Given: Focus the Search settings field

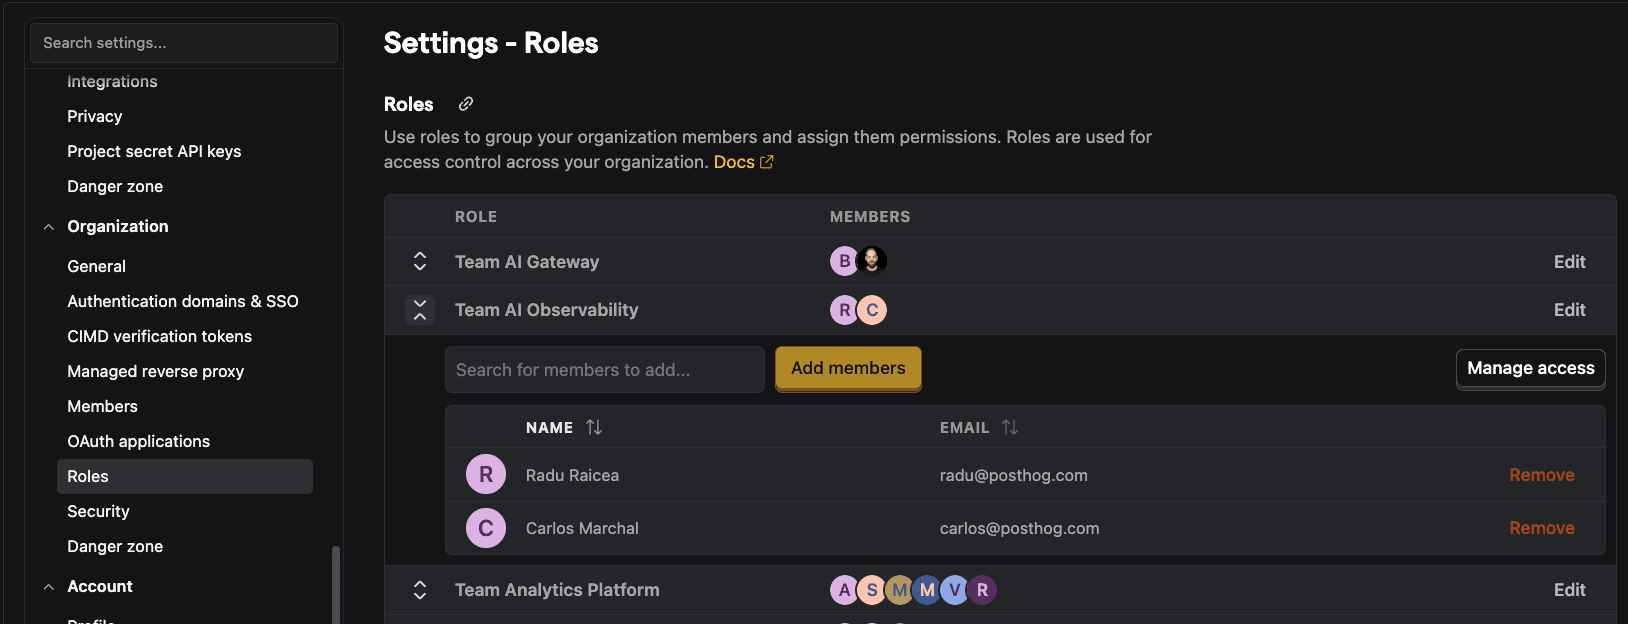Looking at the screenshot, I should coord(184,43).
